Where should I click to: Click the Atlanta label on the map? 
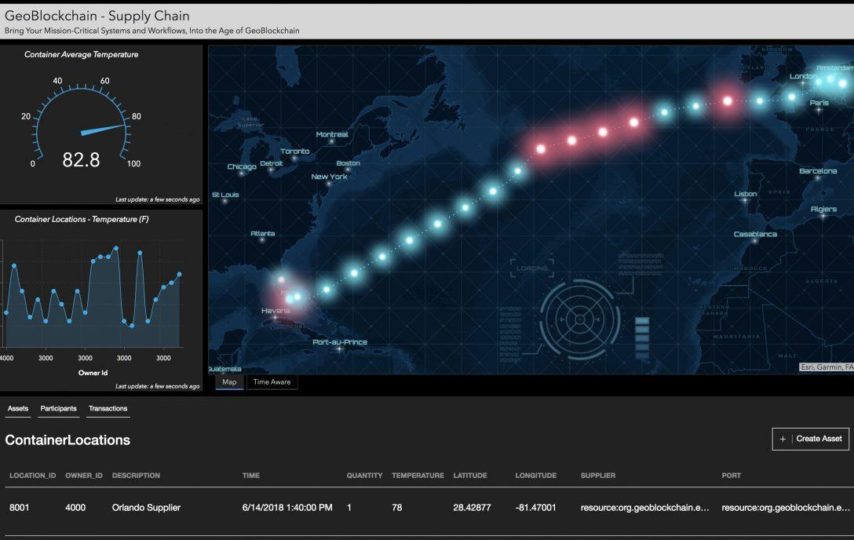[x=263, y=234]
